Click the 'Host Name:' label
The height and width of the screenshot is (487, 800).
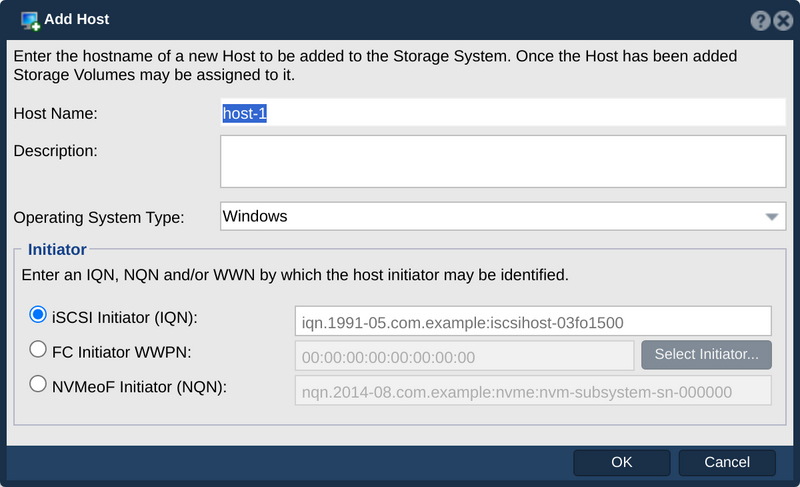pyautogui.click(x=55, y=113)
